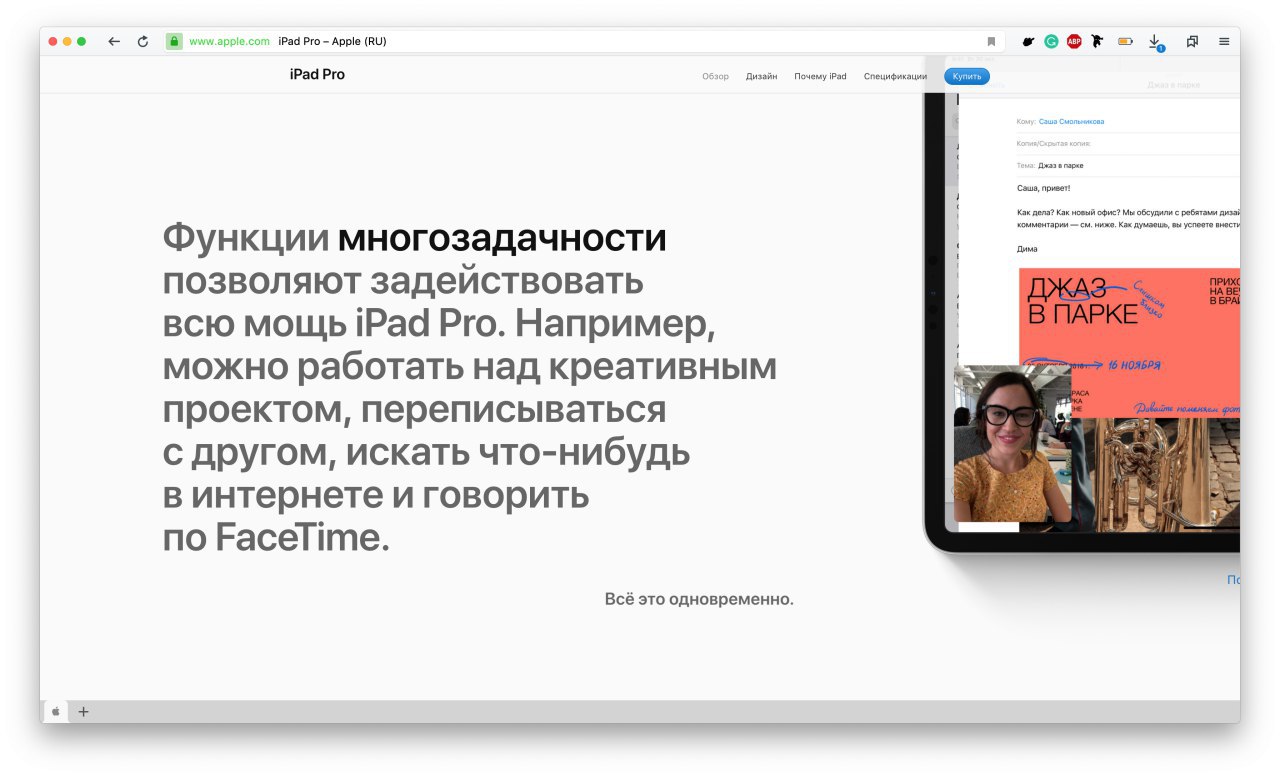The height and width of the screenshot is (776, 1280).
Task: Click the partially visible blue link under iPad
Action: (1233, 579)
